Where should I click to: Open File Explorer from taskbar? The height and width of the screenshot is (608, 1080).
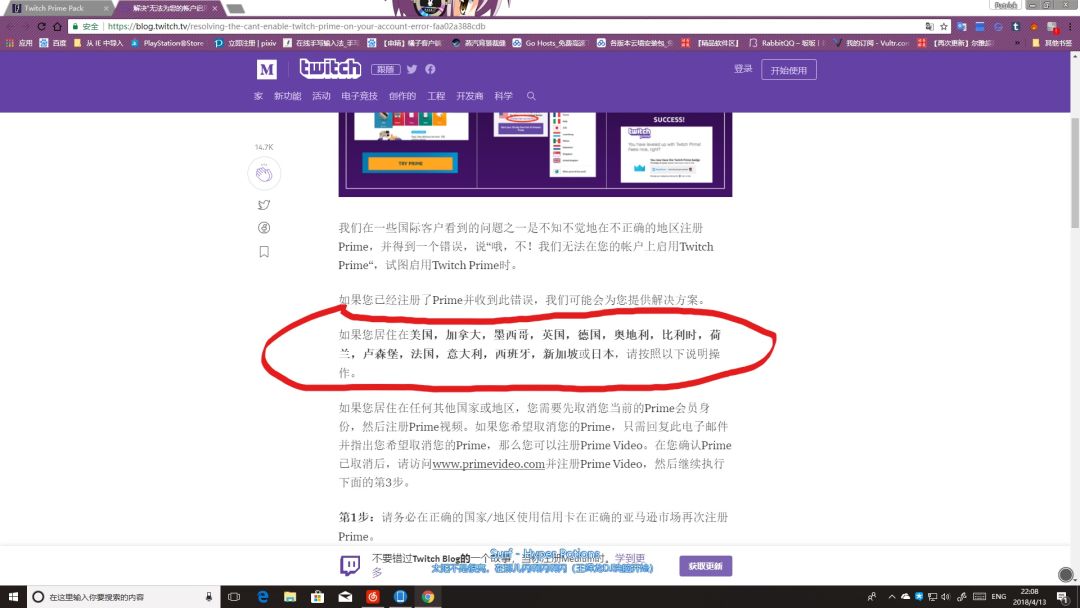(290, 597)
